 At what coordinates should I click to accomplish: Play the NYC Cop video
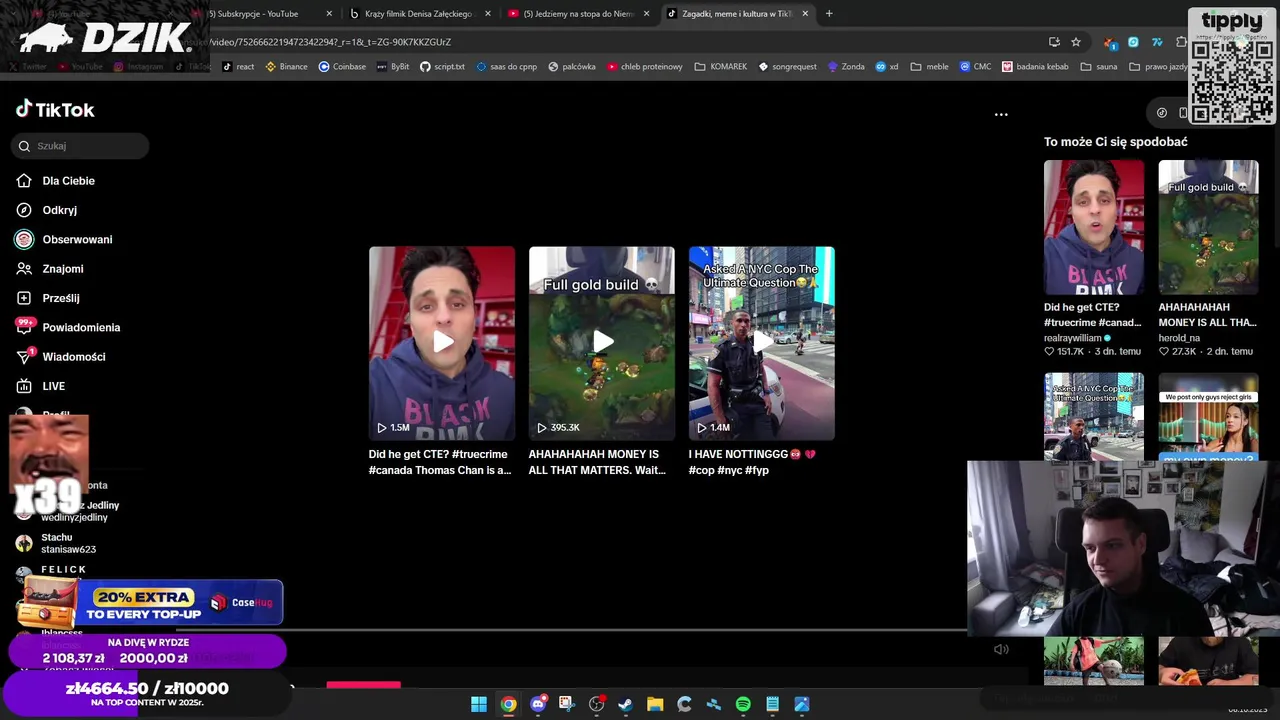(762, 343)
